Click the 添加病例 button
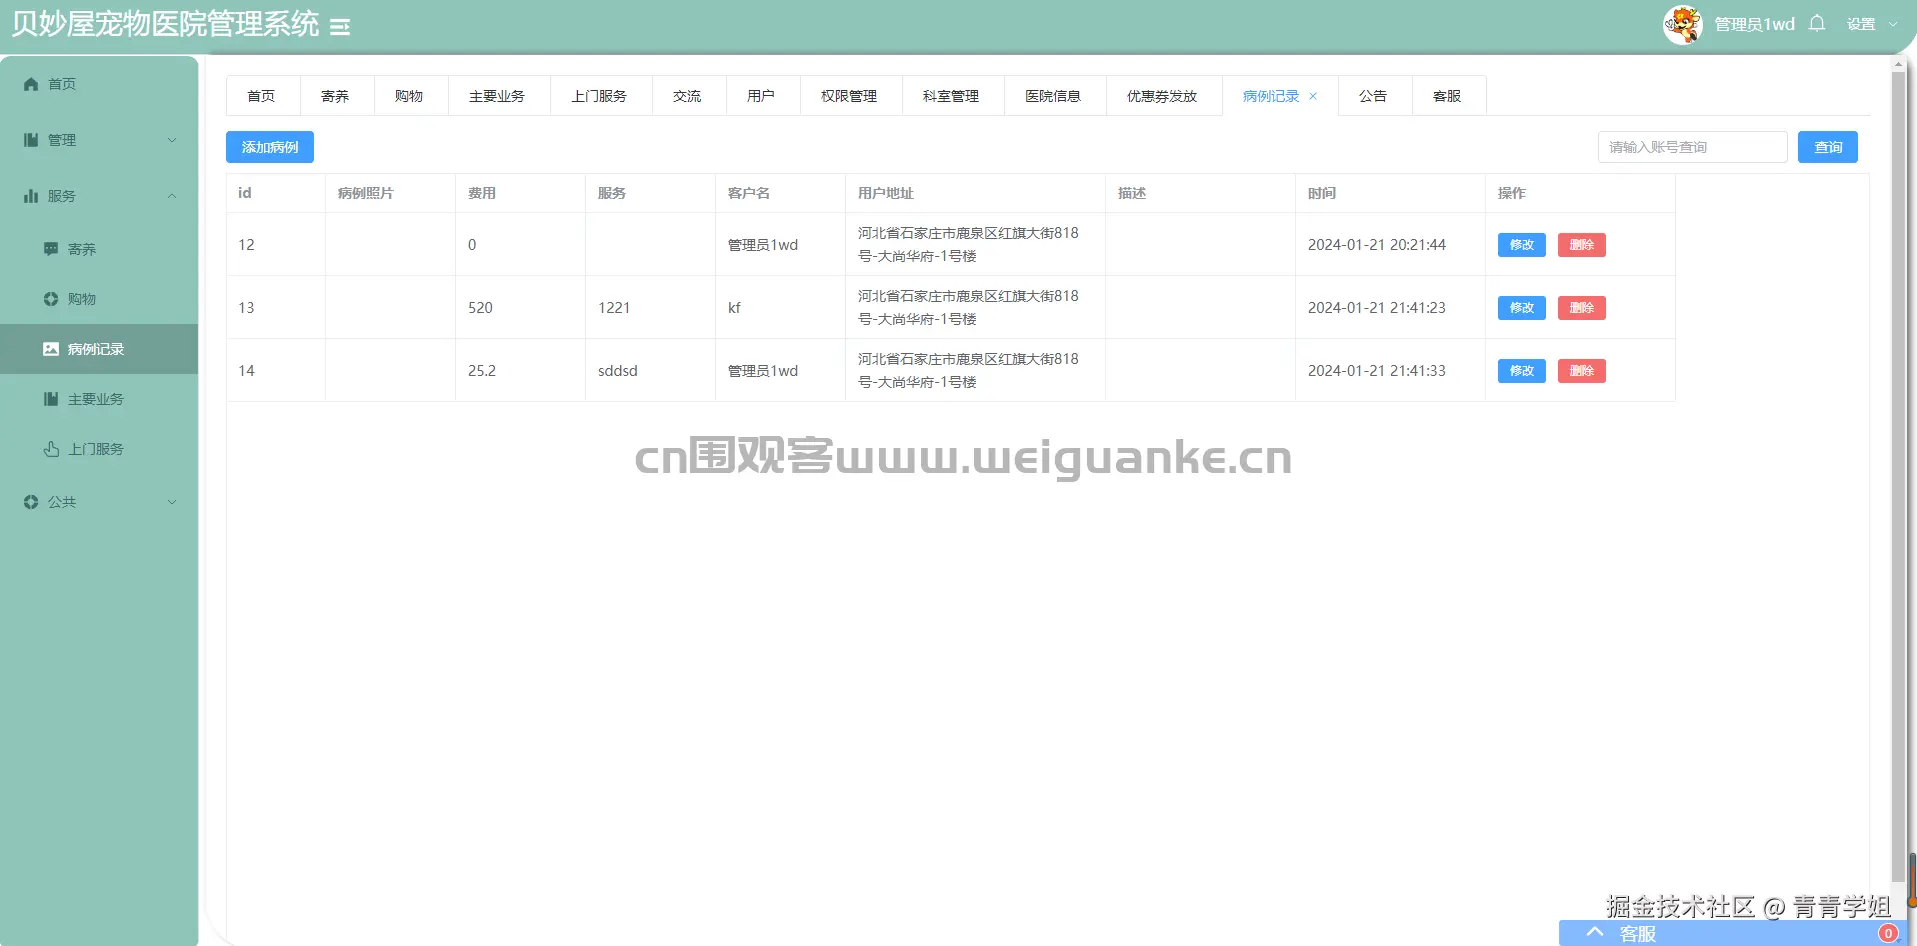Image resolution: width=1917 pixels, height=946 pixels. [x=269, y=146]
